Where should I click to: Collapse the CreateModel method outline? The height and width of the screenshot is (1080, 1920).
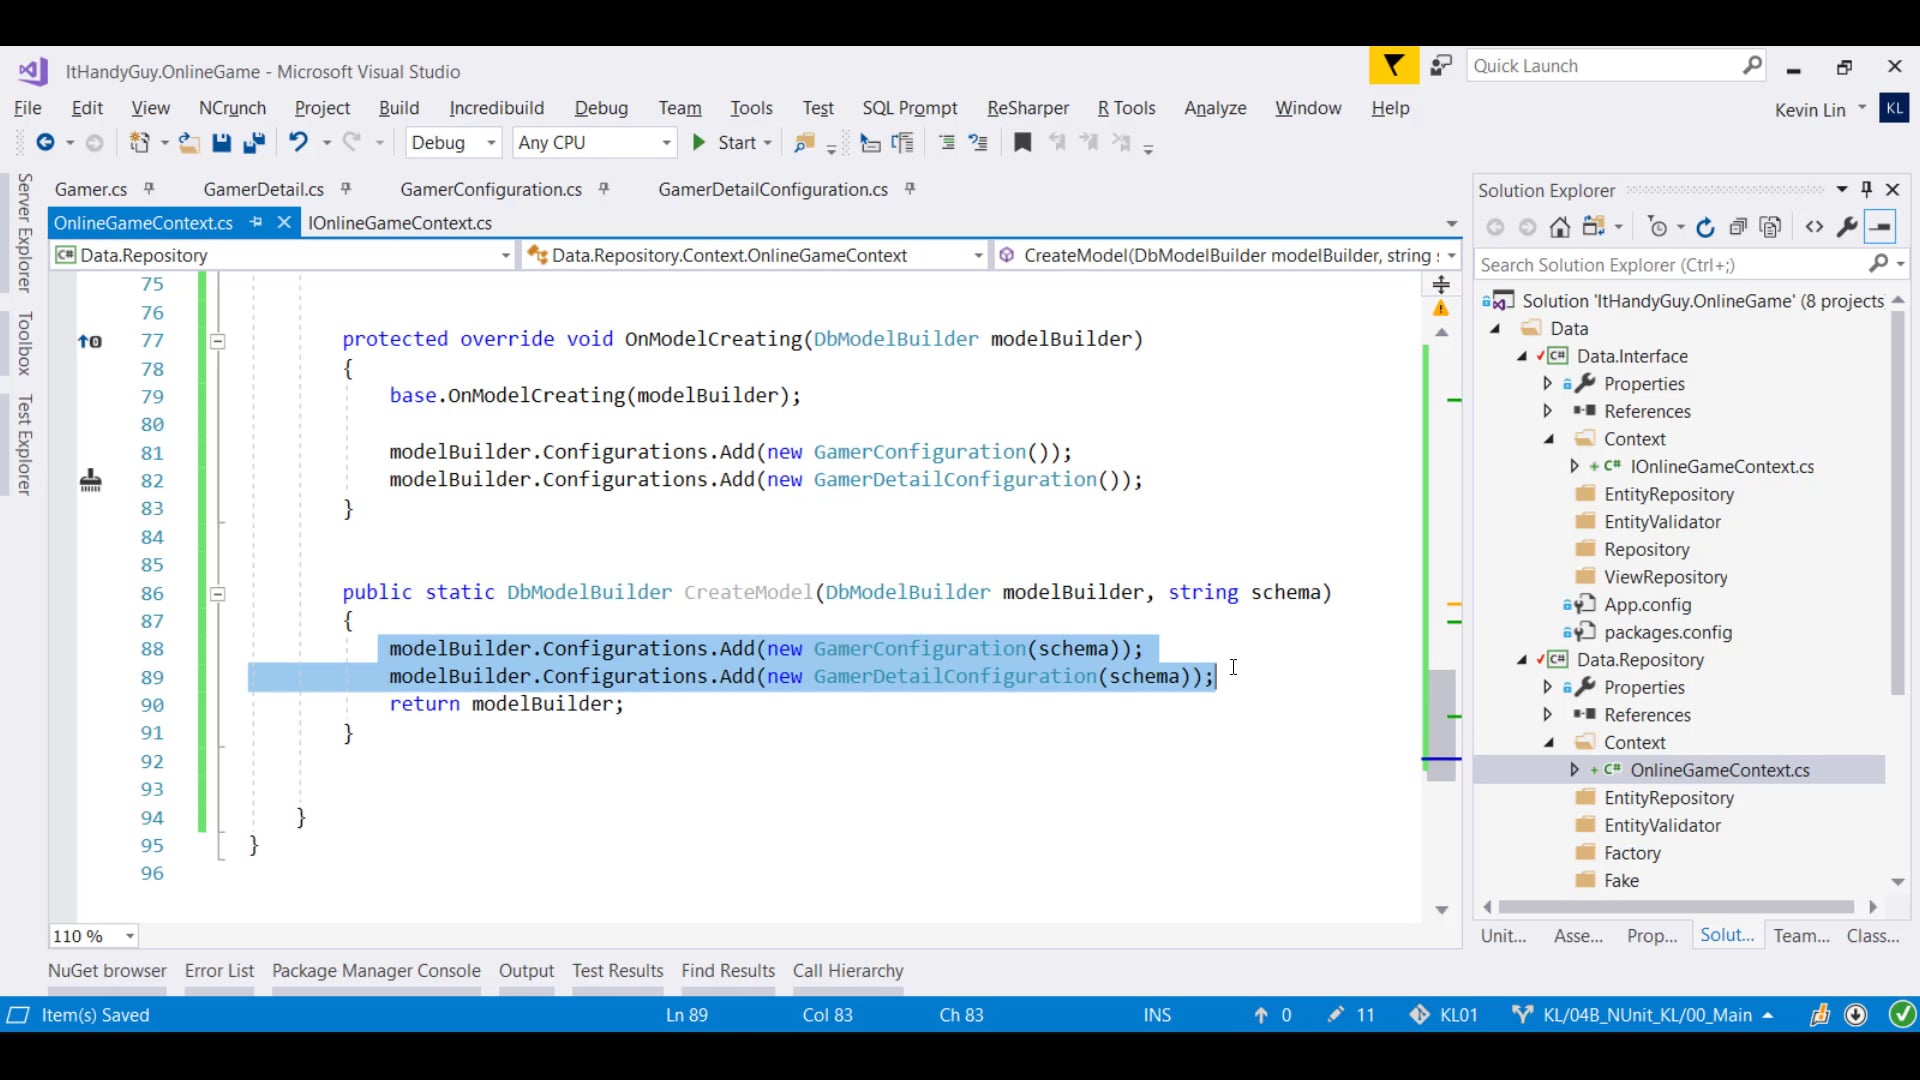pos(218,593)
